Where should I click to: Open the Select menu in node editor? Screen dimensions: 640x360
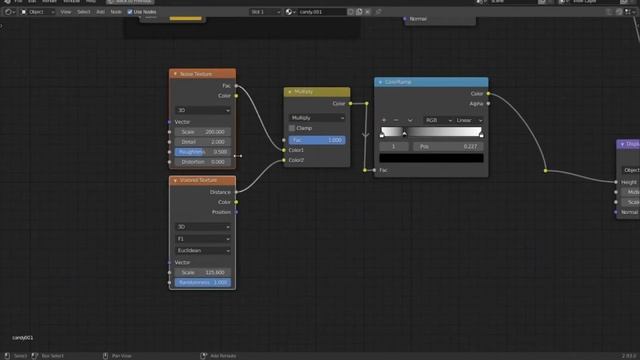[84, 12]
